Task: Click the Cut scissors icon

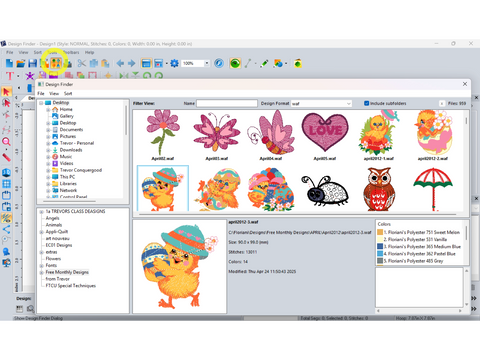Action: coord(82,63)
